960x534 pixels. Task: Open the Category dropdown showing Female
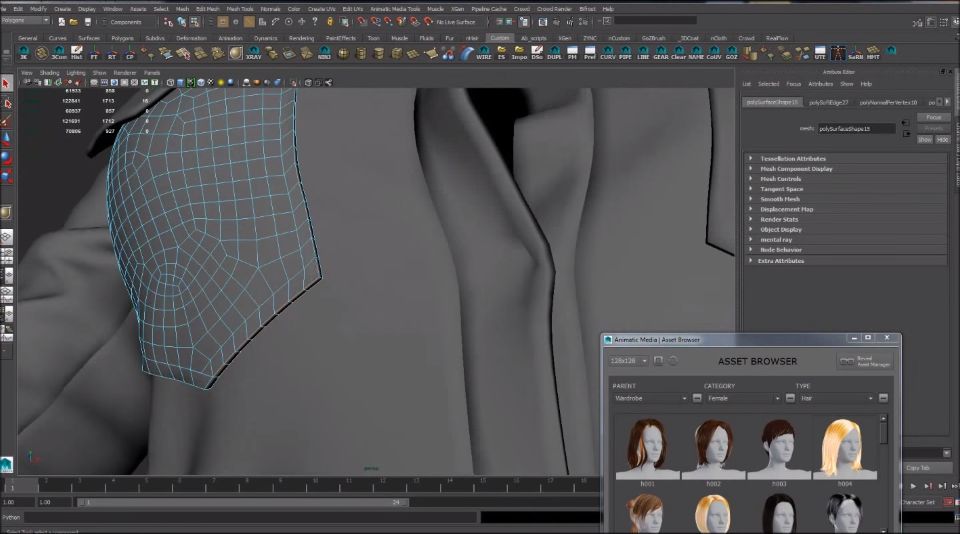742,398
